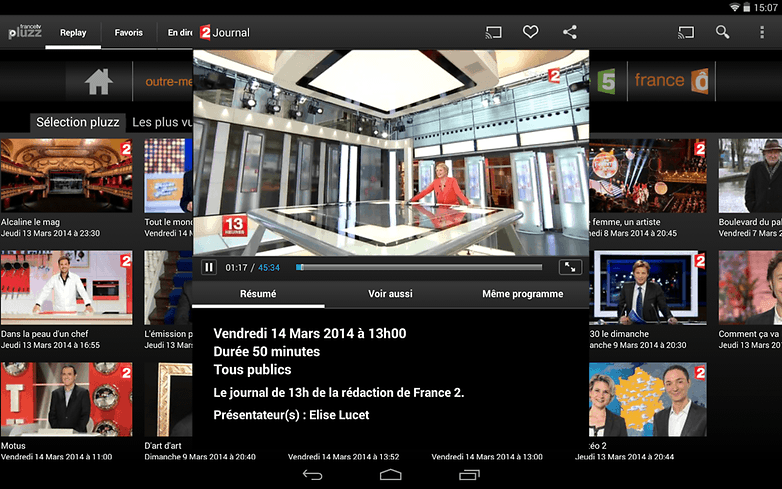
Task: Open the Tout le monde thumbnail
Action: (x=168, y=176)
